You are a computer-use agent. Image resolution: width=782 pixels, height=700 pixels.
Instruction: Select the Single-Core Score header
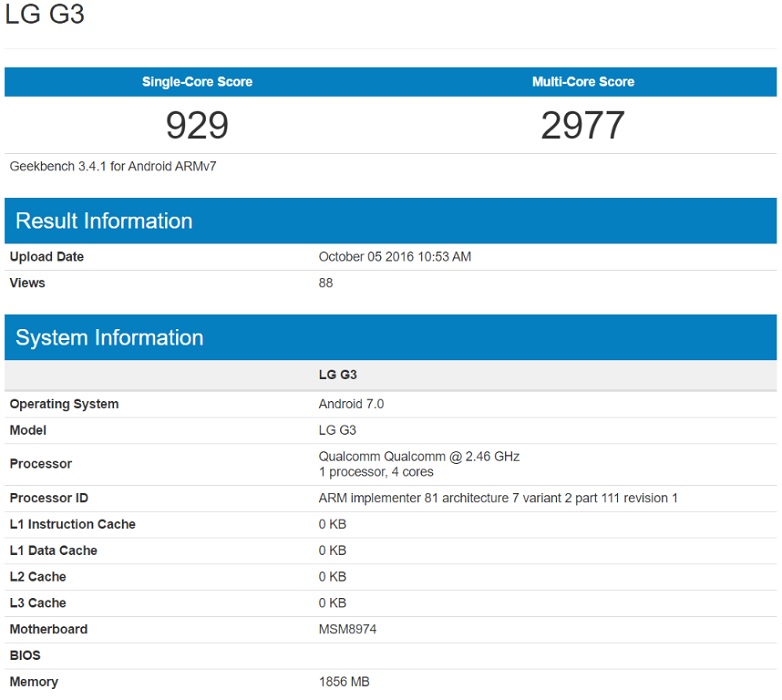coord(197,82)
